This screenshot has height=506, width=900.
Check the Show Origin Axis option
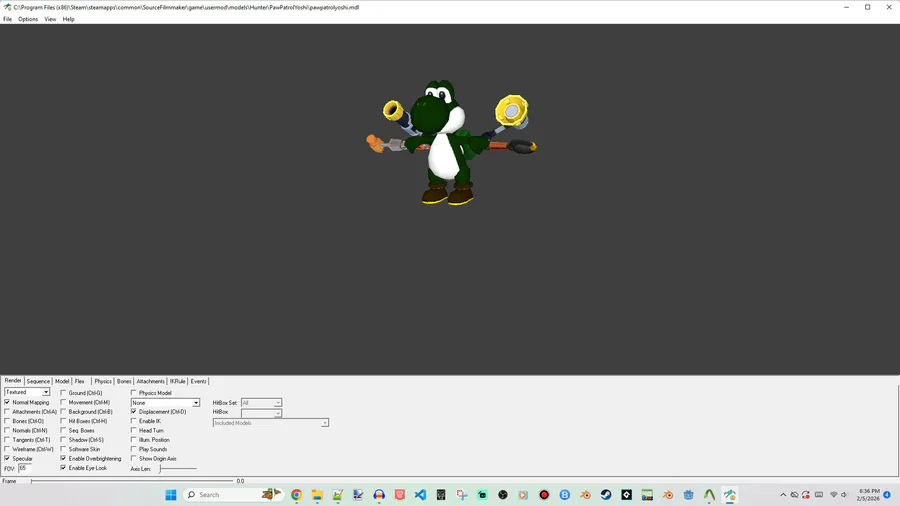[134, 459]
